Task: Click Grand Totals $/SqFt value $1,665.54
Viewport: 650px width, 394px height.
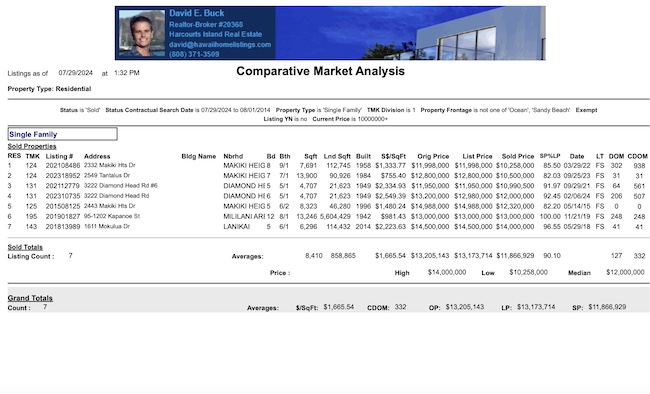Action: click(339, 307)
